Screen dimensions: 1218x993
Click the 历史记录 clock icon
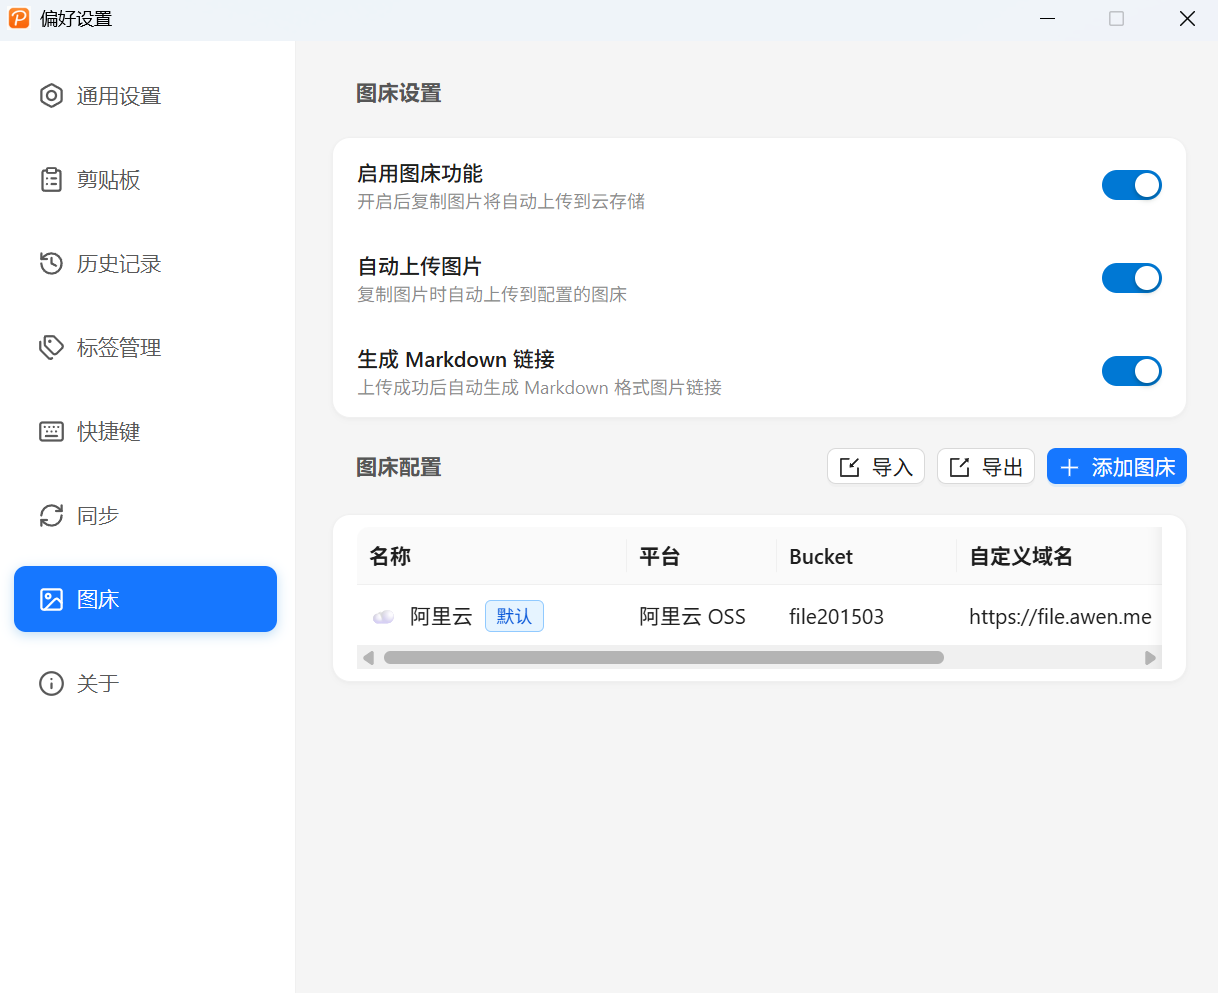pyautogui.click(x=51, y=264)
